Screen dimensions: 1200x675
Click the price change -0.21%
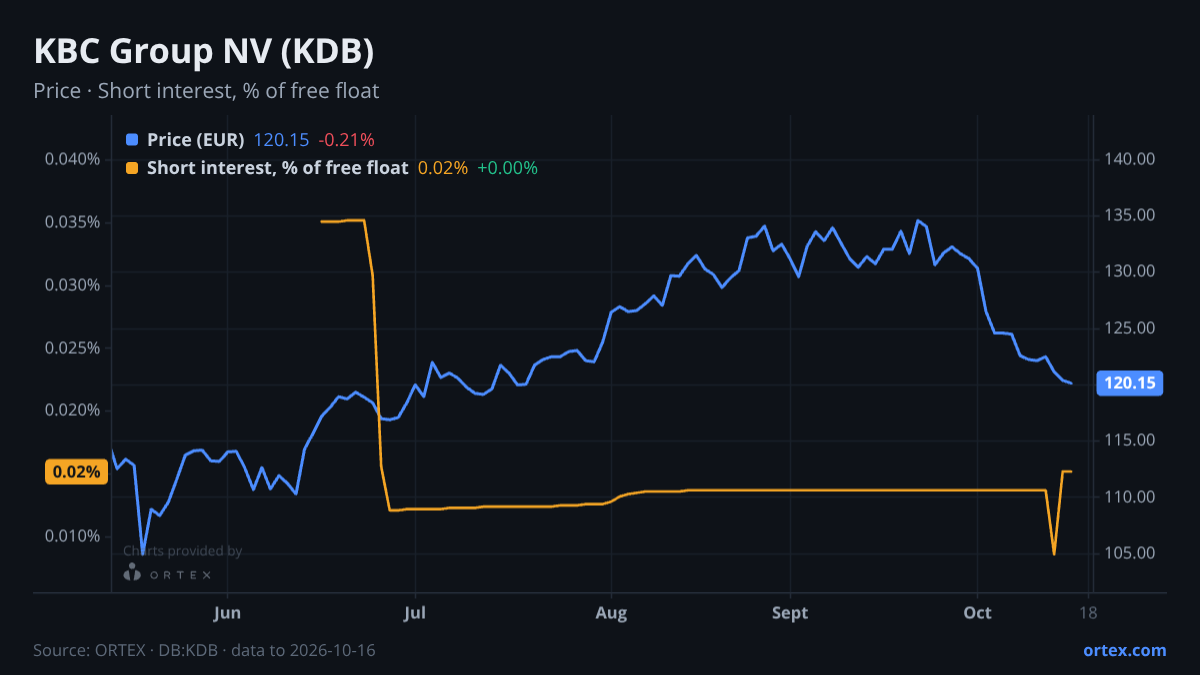point(346,140)
